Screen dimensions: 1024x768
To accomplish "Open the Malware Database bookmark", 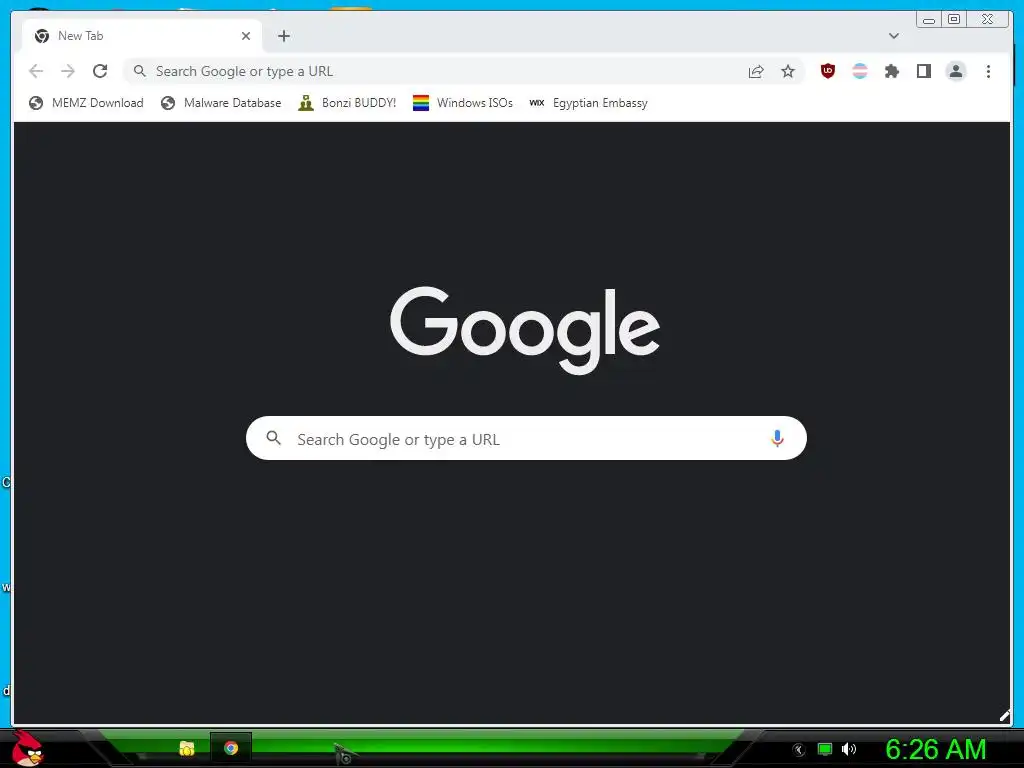I will tap(221, 103).
